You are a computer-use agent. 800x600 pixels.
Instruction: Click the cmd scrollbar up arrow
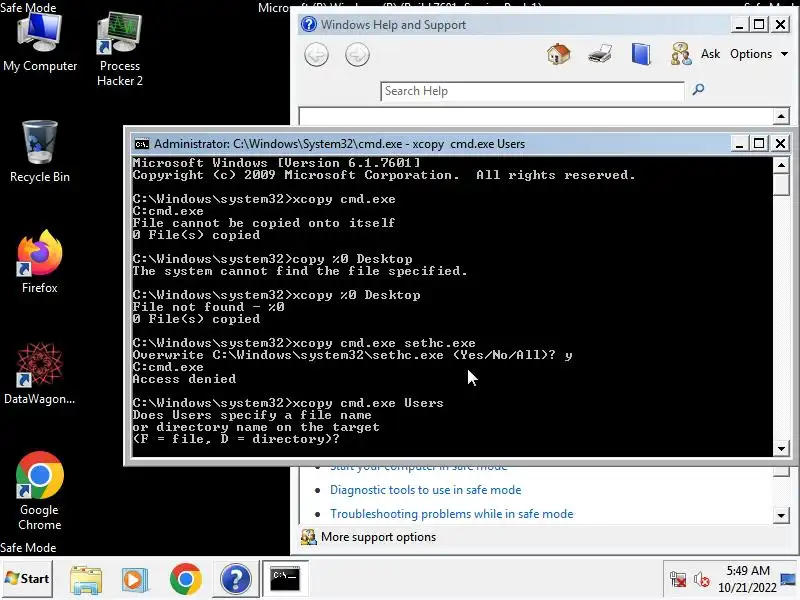click(781, 165)
